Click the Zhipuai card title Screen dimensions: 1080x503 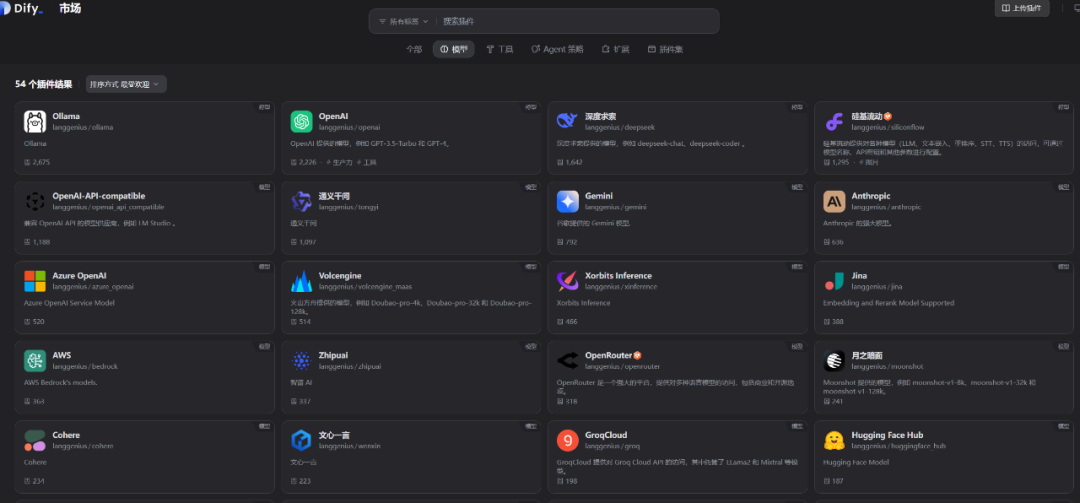(333, 355)
